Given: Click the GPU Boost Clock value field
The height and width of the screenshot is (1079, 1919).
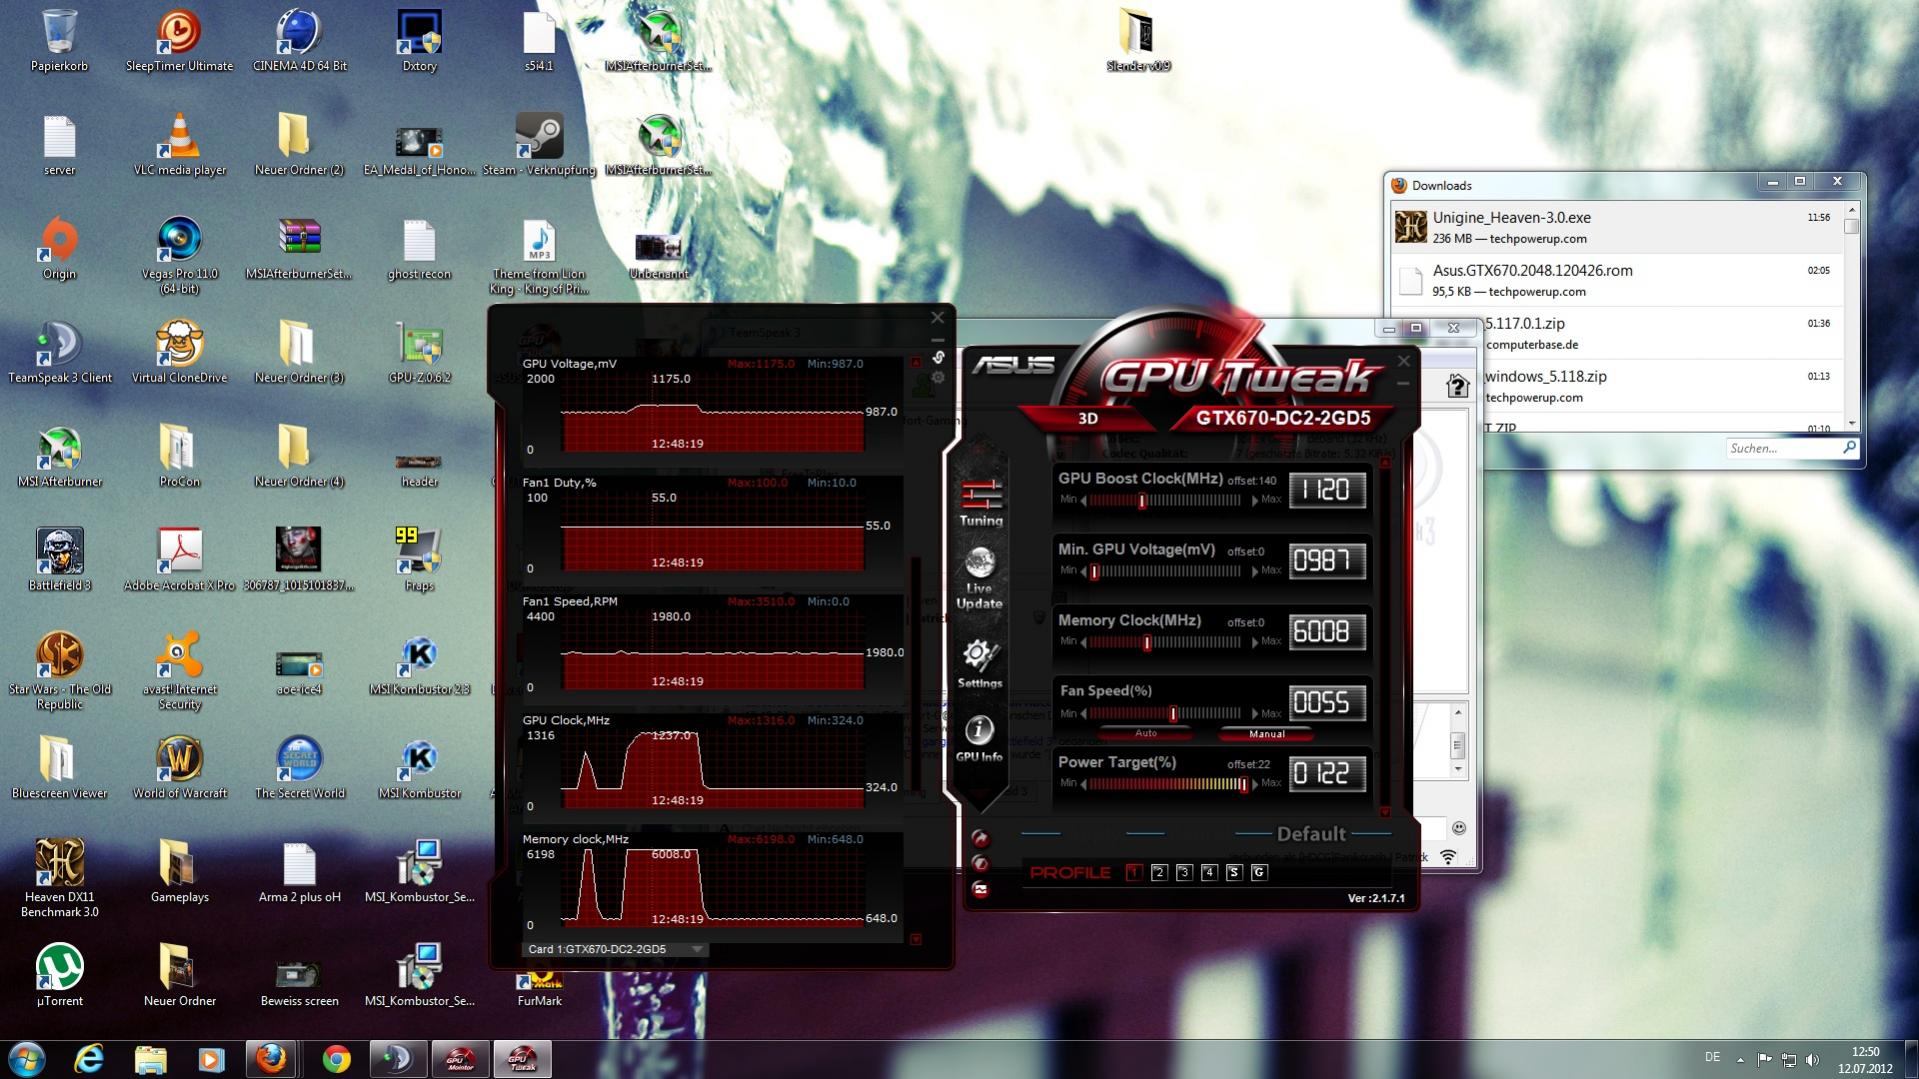Looking at the screenshot, I should click(x=1327, y=490).
